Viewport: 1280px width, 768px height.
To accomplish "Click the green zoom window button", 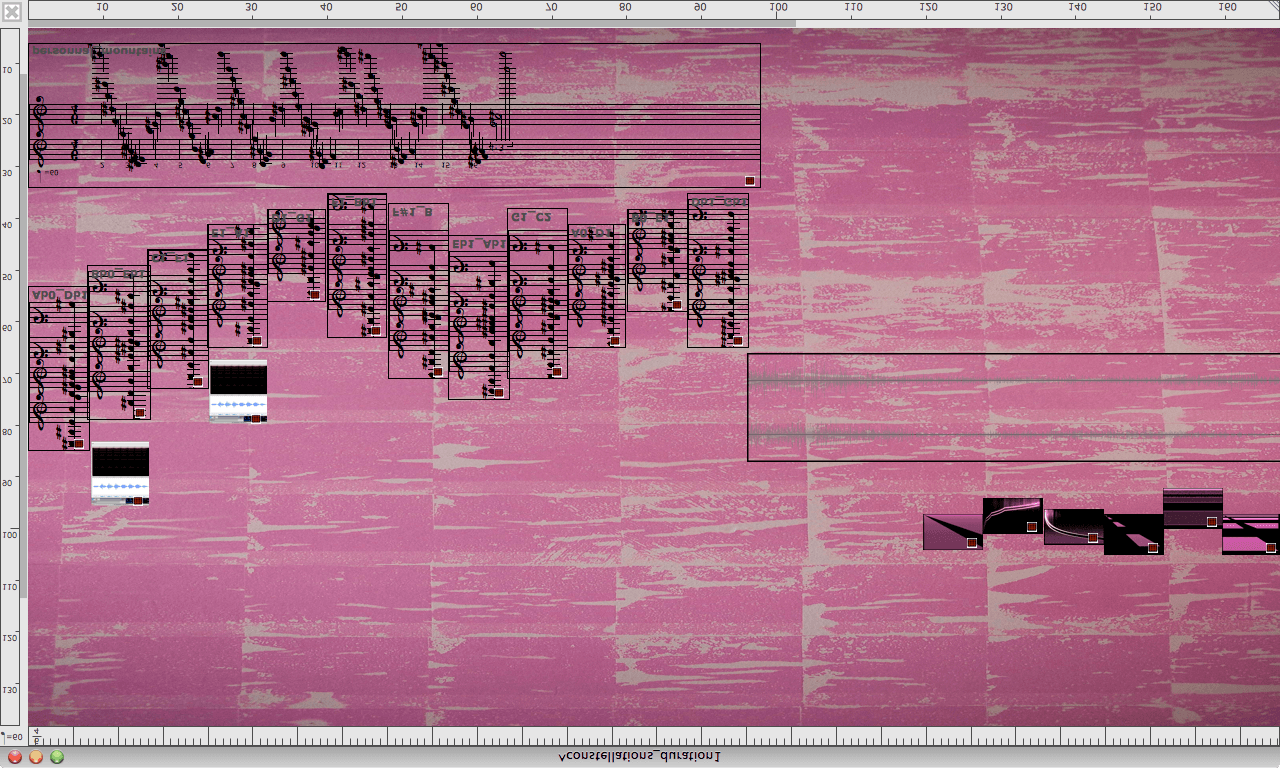I will pyautogui.click(x=57, y=757).
